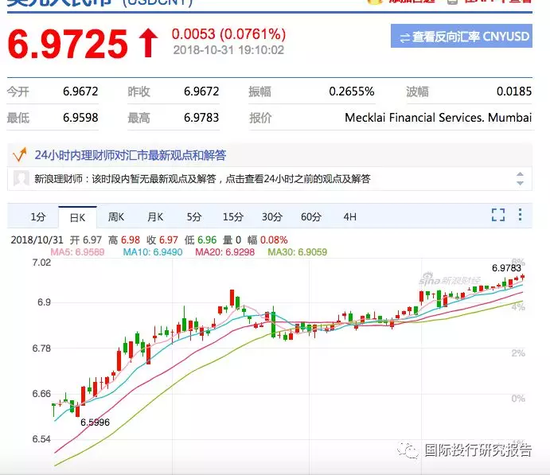Switch to the 4H chart tab
This screenshot has width=550, height=475.
point(350,217)
